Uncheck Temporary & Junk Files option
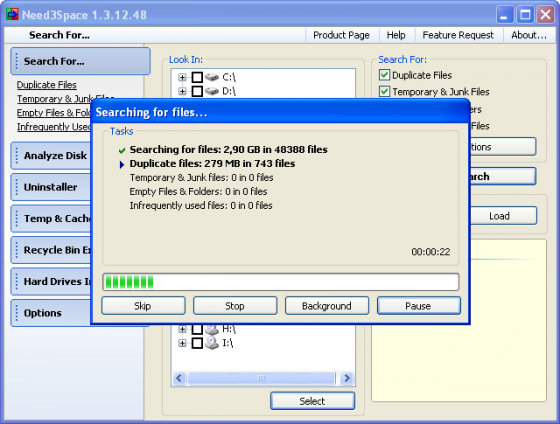Screen dimensions: 560x424 click(x=384, y=91)
